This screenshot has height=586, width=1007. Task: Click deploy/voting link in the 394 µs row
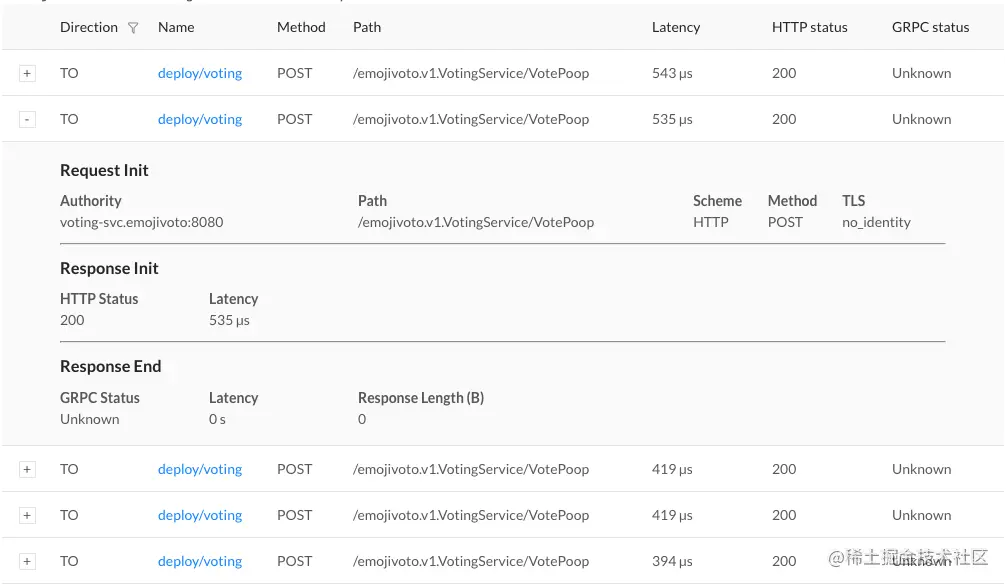click(200, 561)
